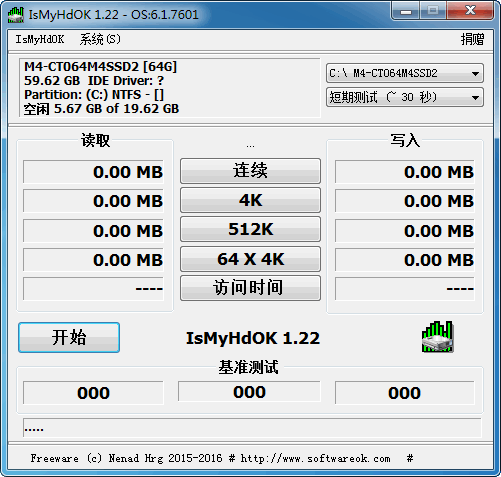
Task: Click the "IsMyHdOK 1.22" label beside 开始
Action: [253, 338]
